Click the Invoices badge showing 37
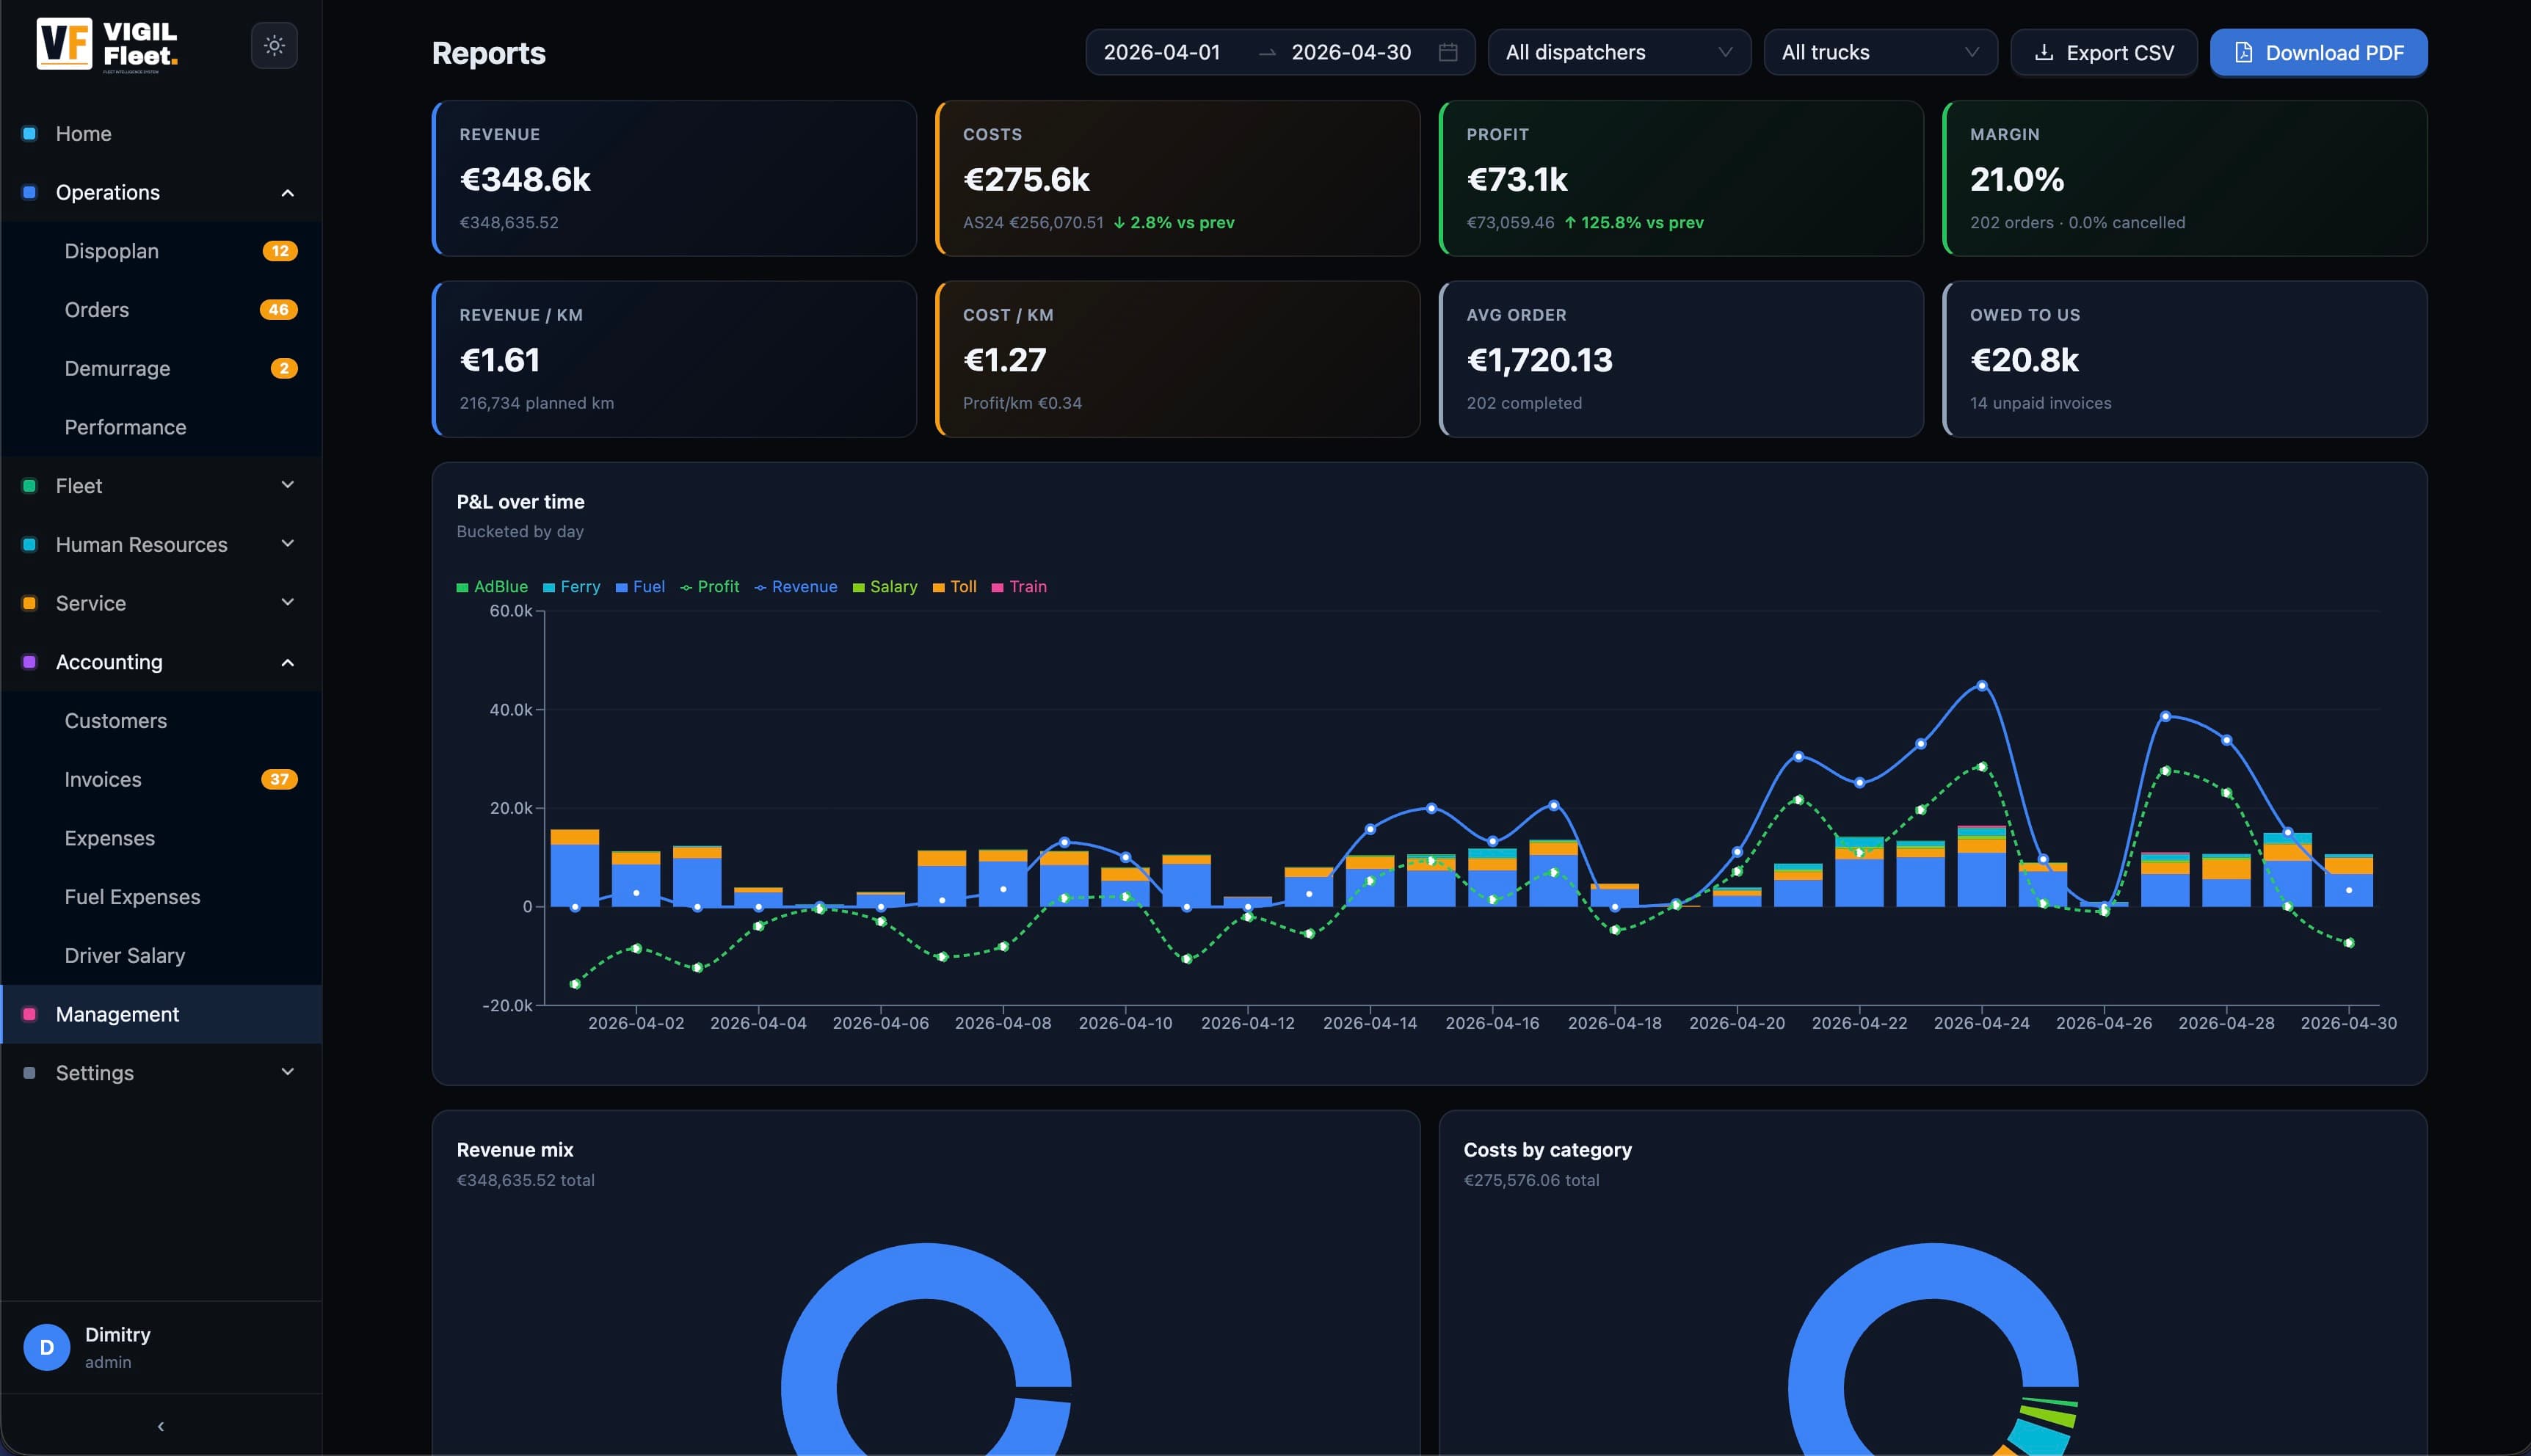Viewport: 2531px width, 1456px height. 279,779
